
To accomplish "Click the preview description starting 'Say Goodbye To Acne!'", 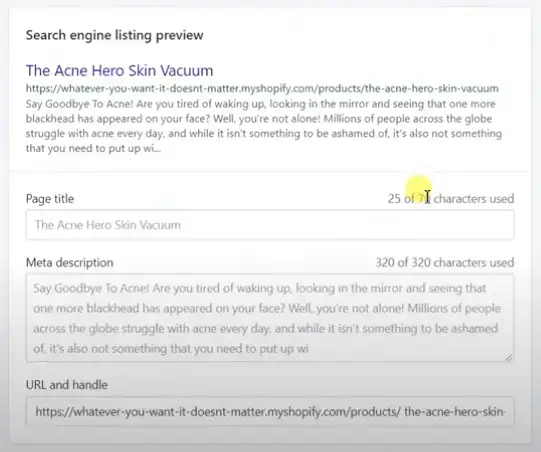I will [264, 126].
